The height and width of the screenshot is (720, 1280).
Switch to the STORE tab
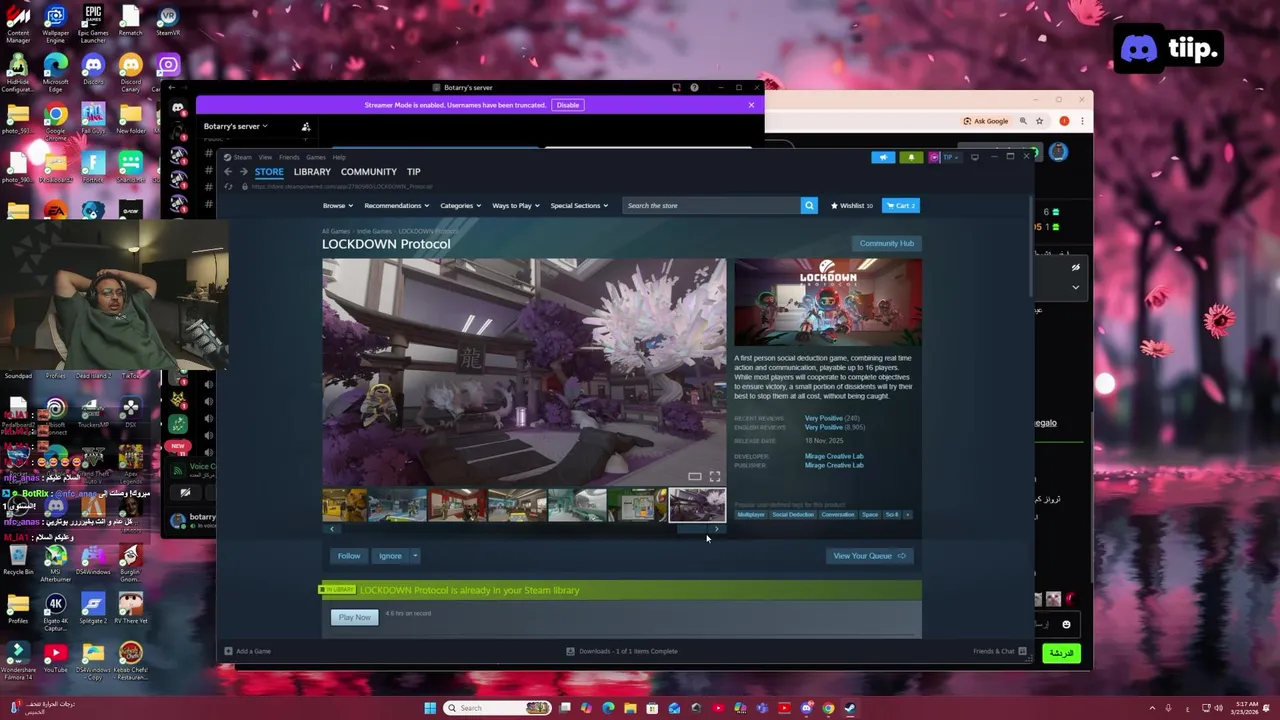(x=269, y=172)
